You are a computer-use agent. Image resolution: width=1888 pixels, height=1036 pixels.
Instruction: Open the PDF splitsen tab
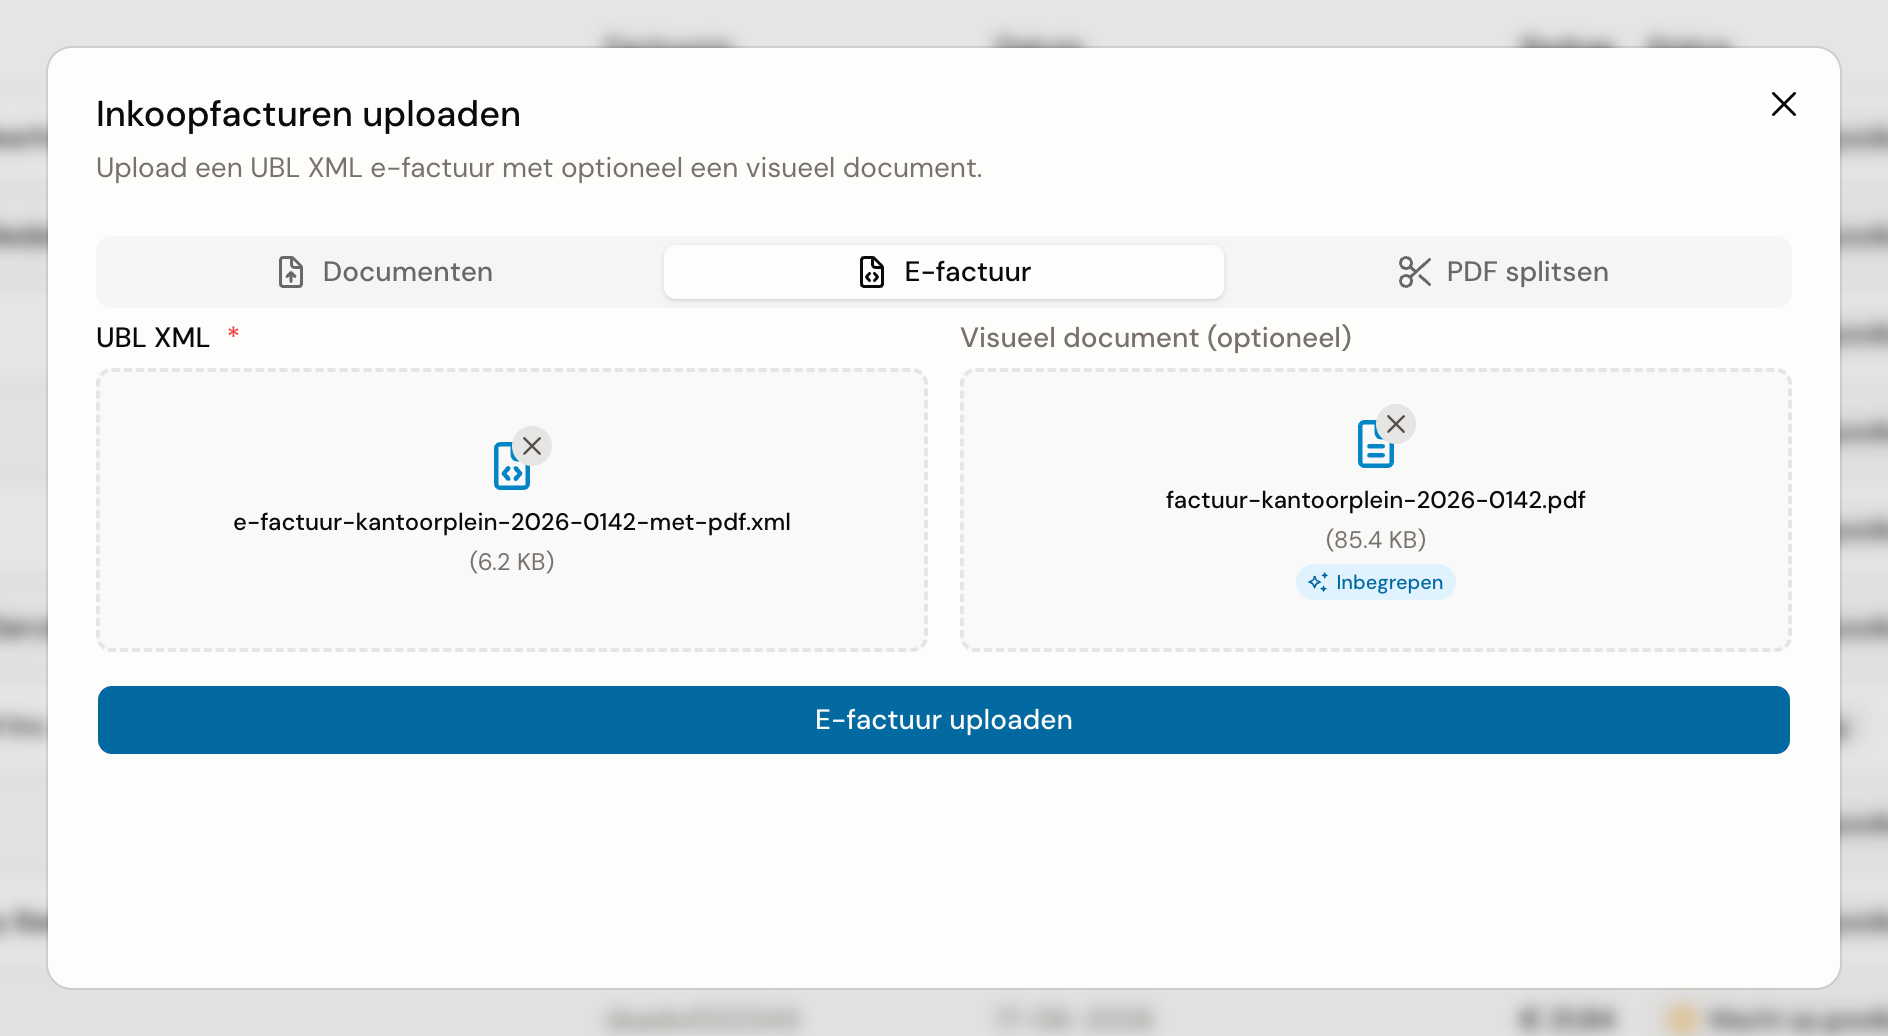click(1504, 272)
